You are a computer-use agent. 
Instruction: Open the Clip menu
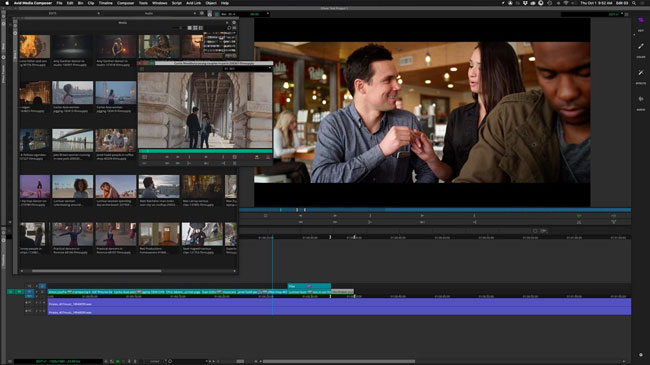tap(91, 3)
